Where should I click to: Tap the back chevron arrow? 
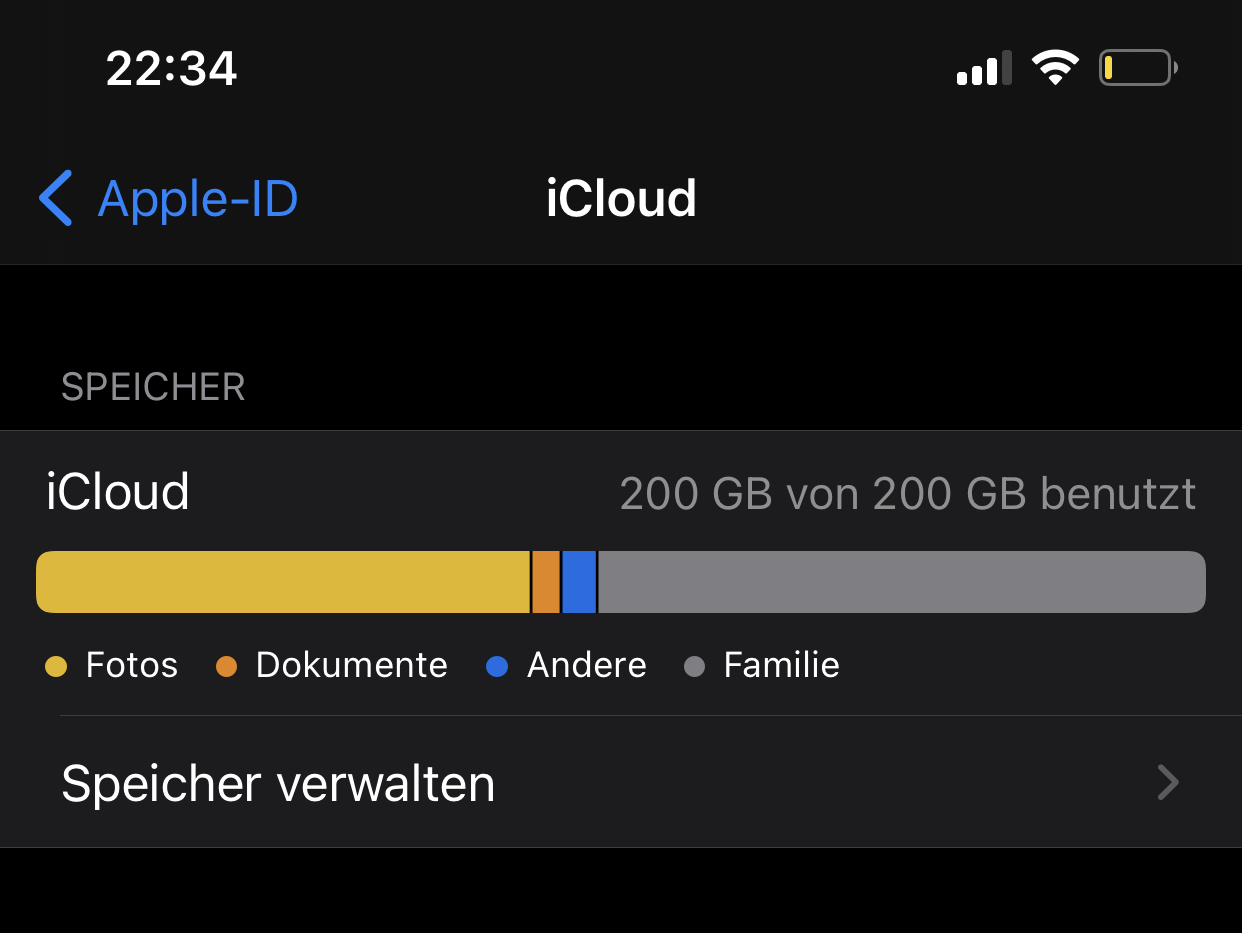pos(56,198)
